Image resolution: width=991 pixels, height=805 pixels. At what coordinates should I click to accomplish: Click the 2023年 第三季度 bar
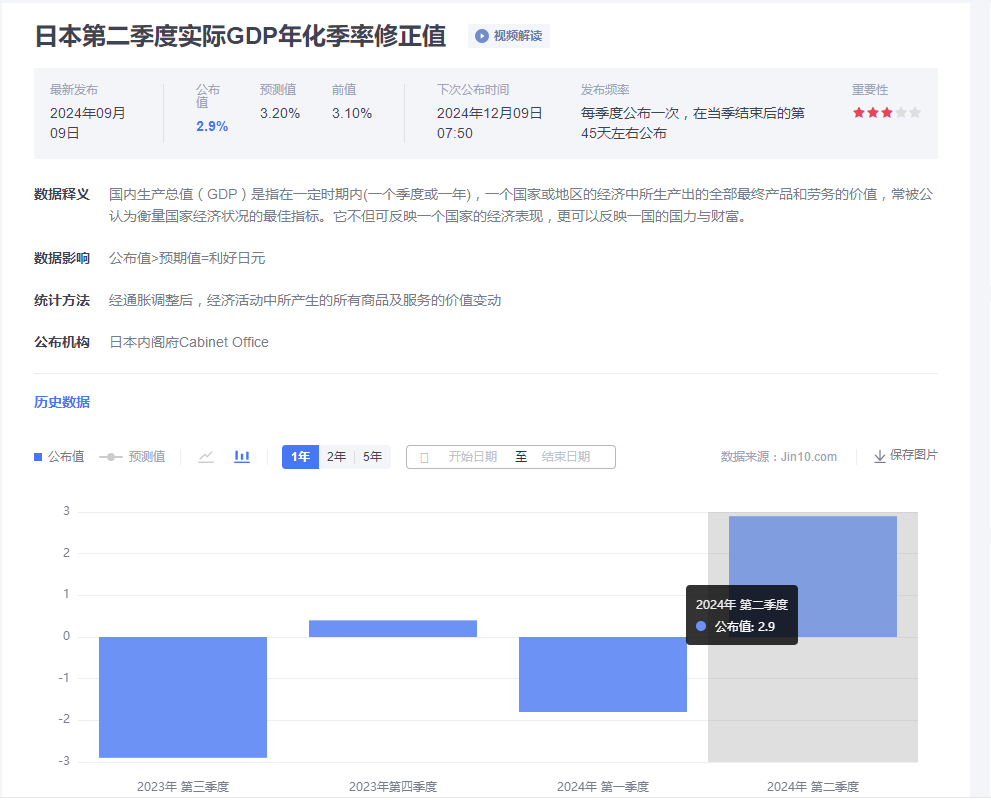tap(183, 697)
